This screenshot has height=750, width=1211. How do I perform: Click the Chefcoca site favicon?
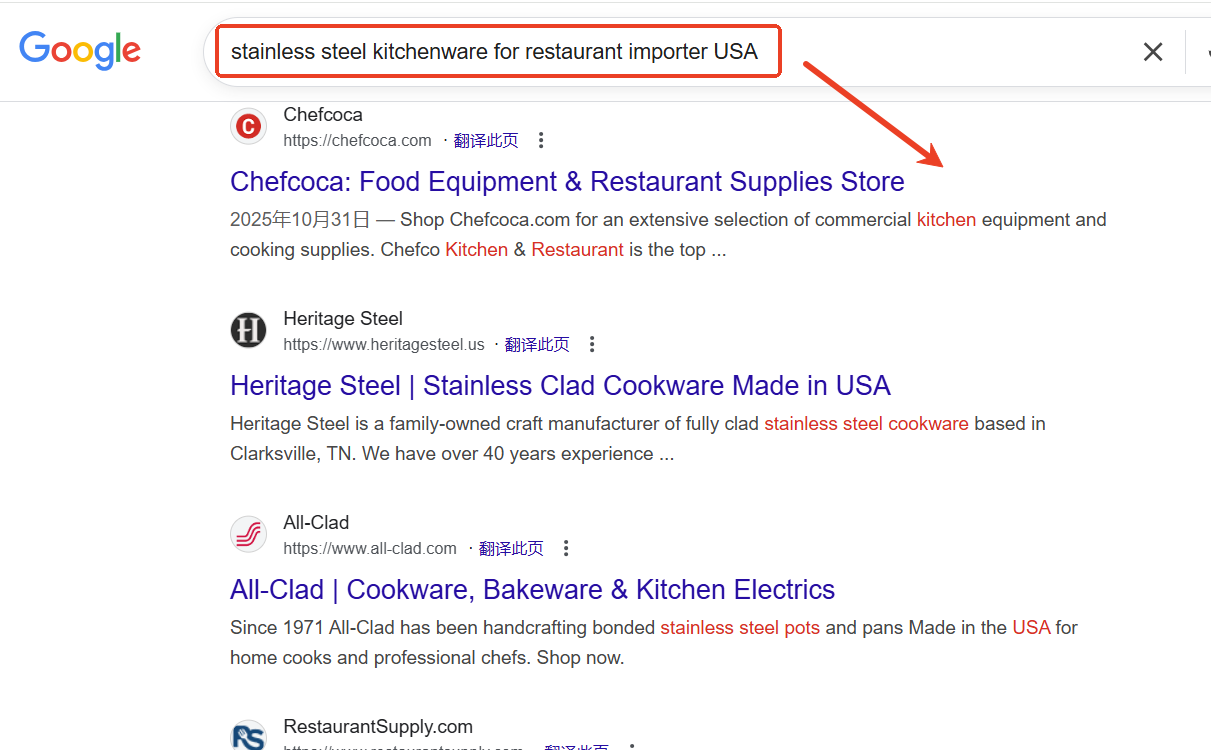(x=248, y=127)
